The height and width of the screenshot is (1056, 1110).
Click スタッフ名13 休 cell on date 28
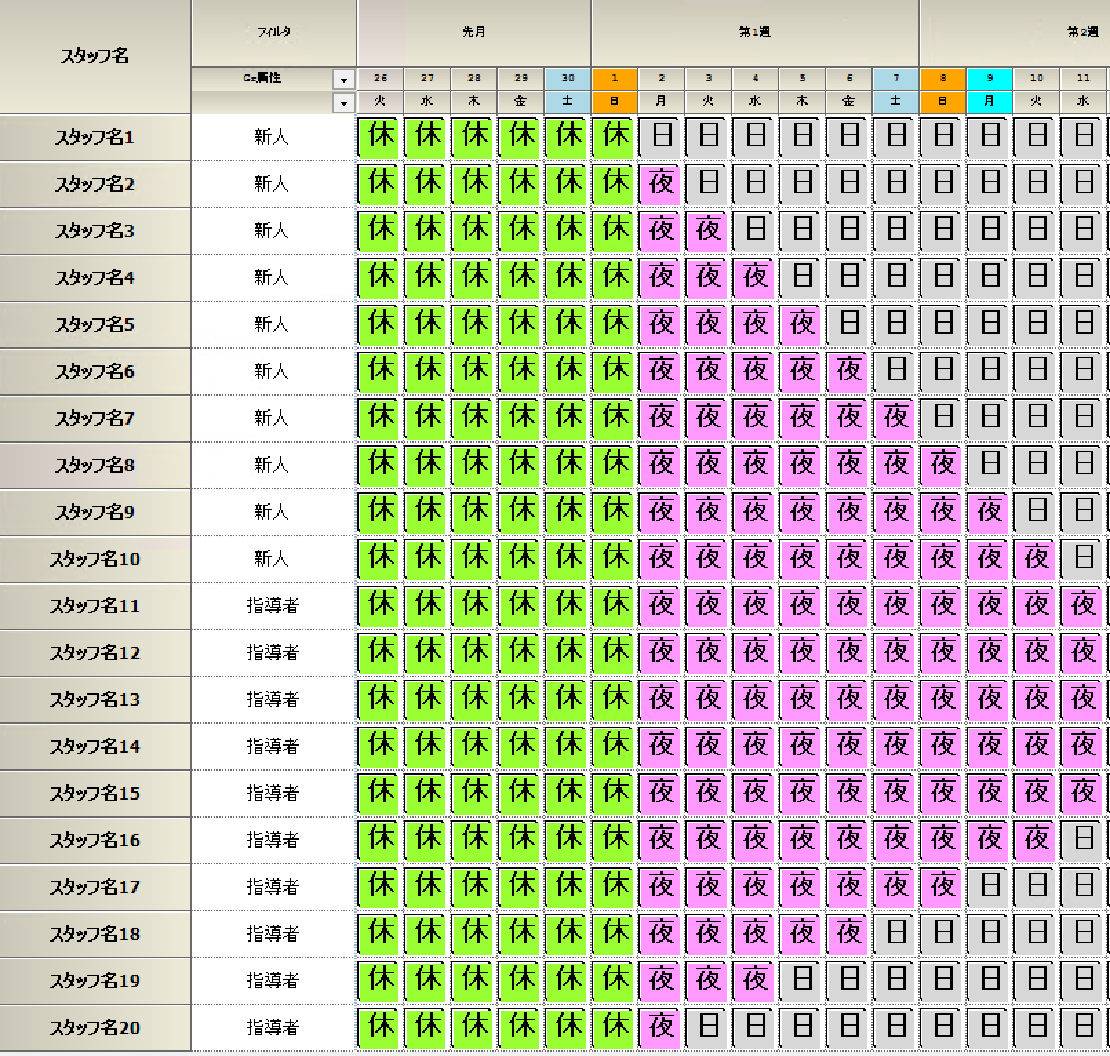(x=474, y=699)
